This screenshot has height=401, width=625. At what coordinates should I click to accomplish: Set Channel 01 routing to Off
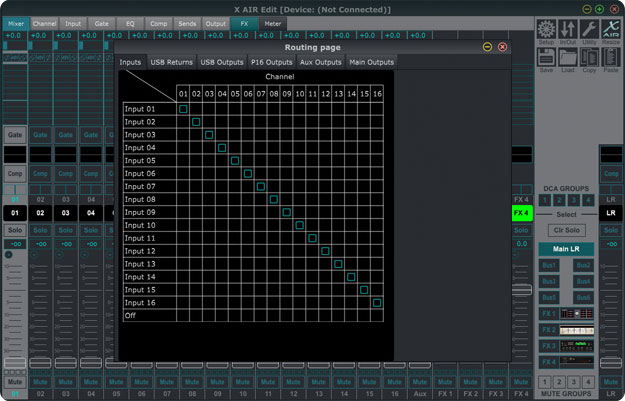click(183, 316)
